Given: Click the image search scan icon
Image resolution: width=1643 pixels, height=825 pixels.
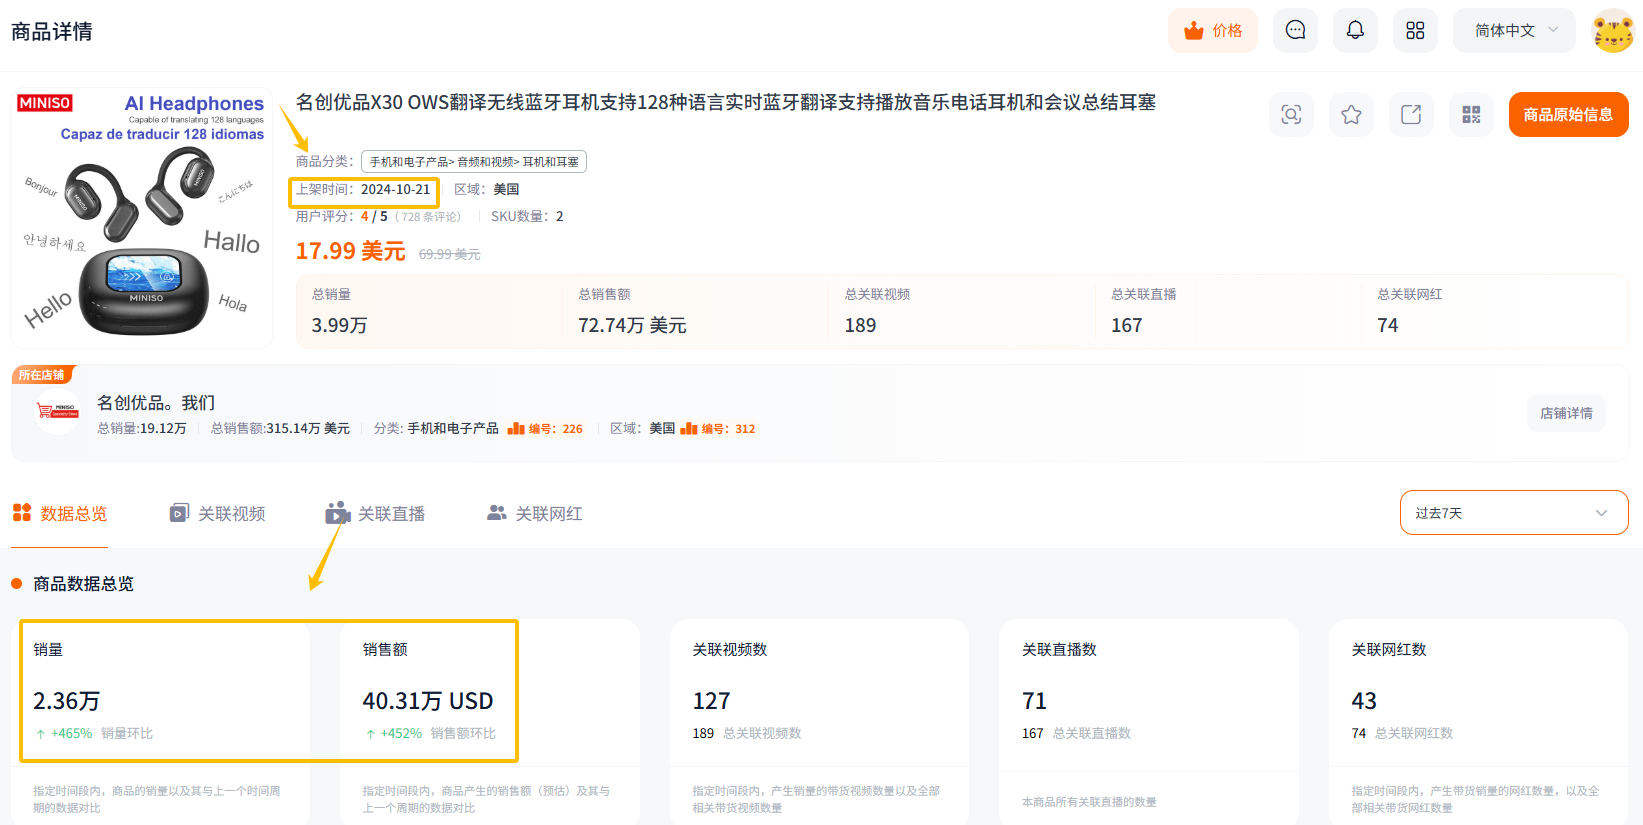Looking at the screenshot, I should (x=1291, y=114).
